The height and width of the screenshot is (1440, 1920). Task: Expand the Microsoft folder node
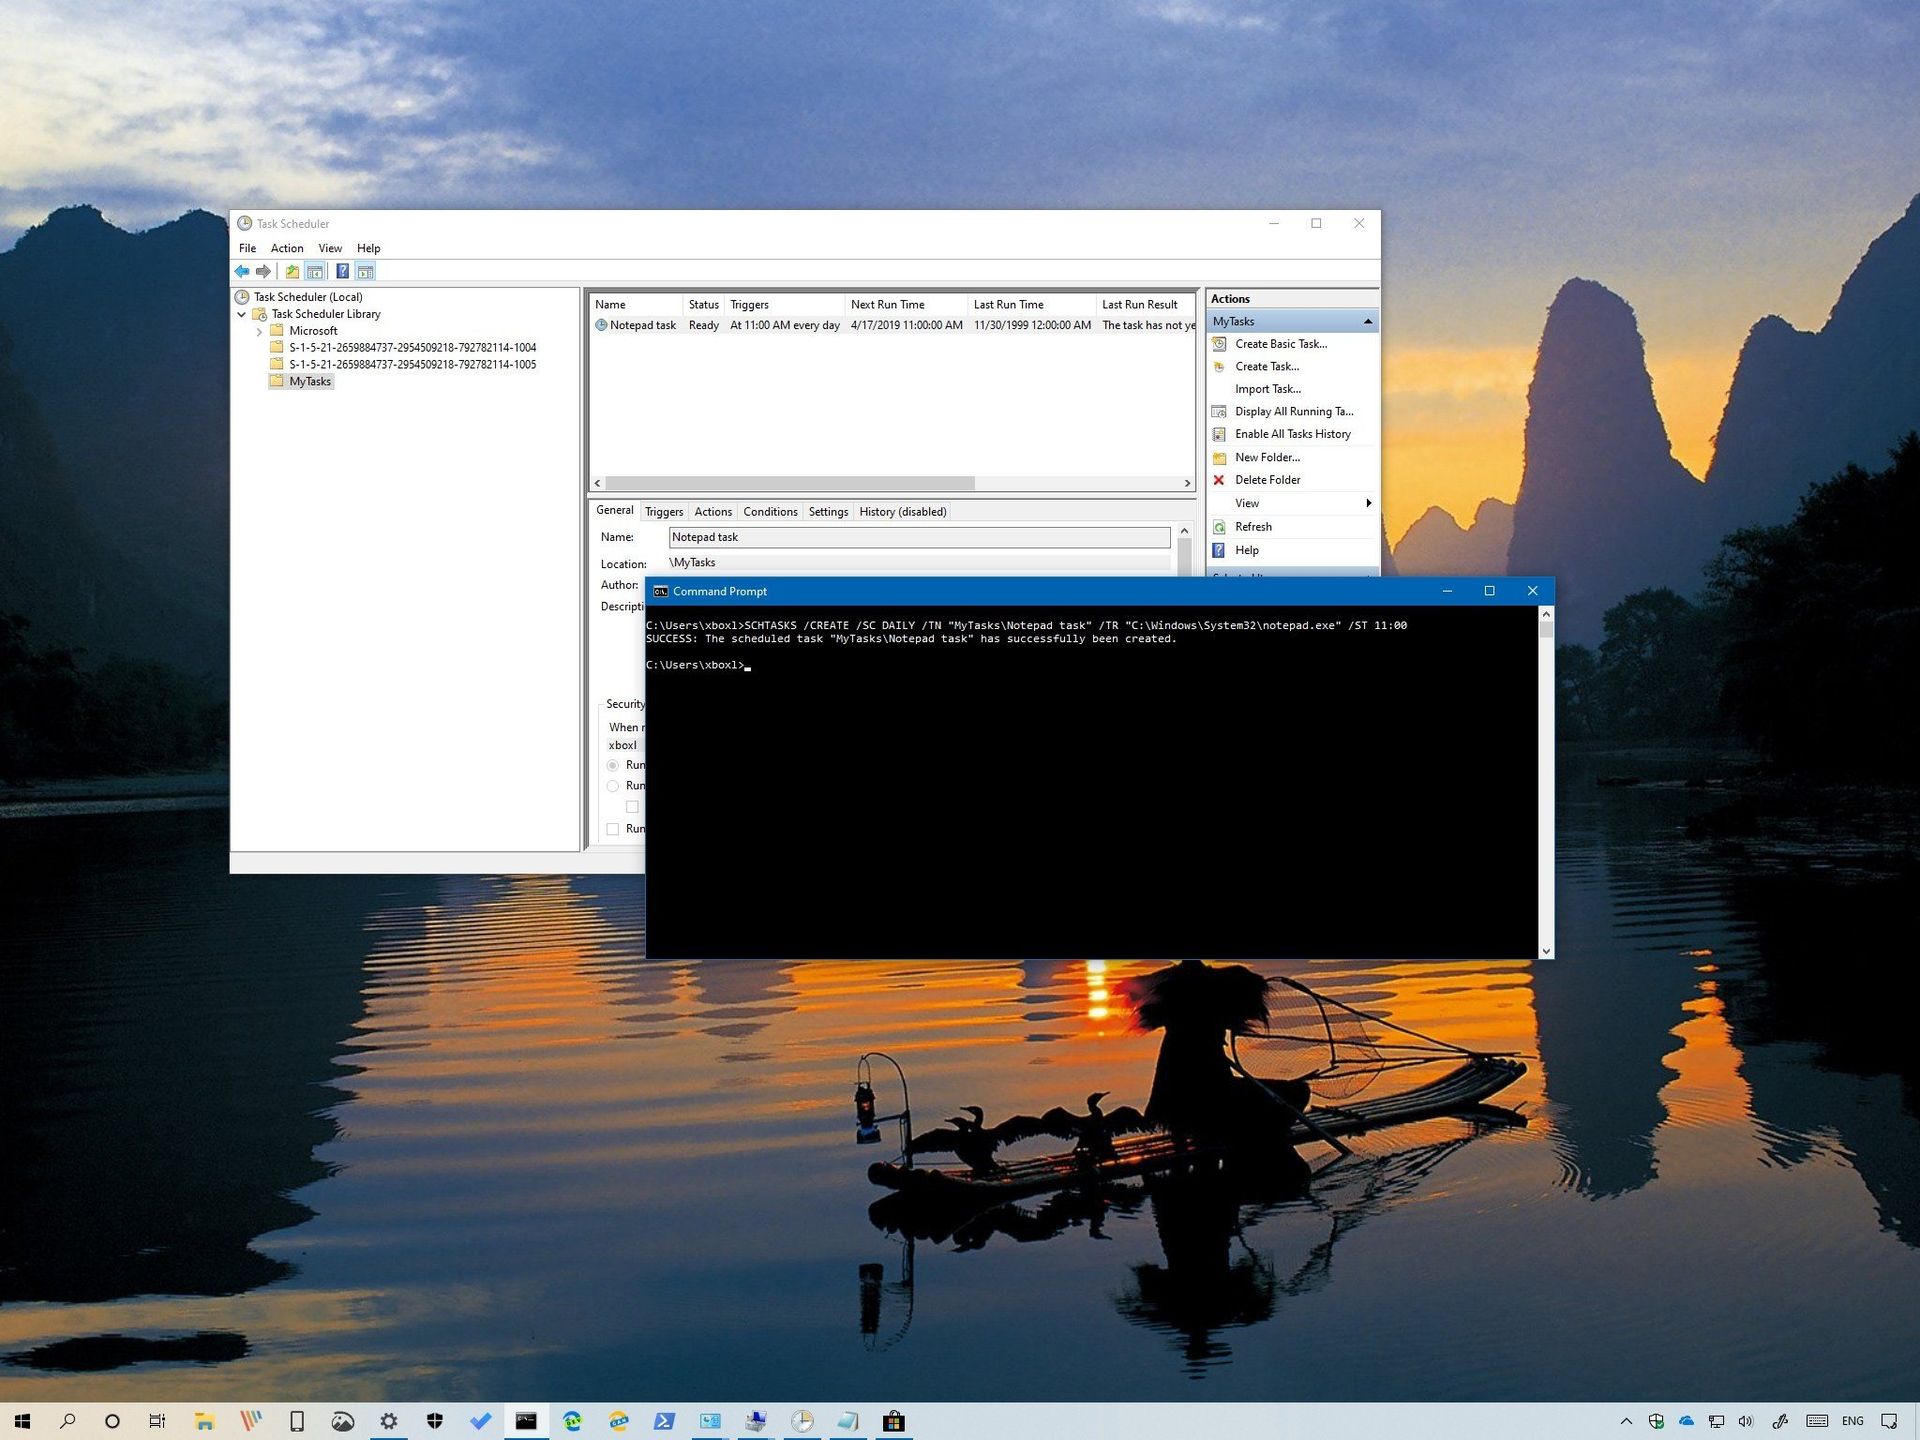pos(260,330)
